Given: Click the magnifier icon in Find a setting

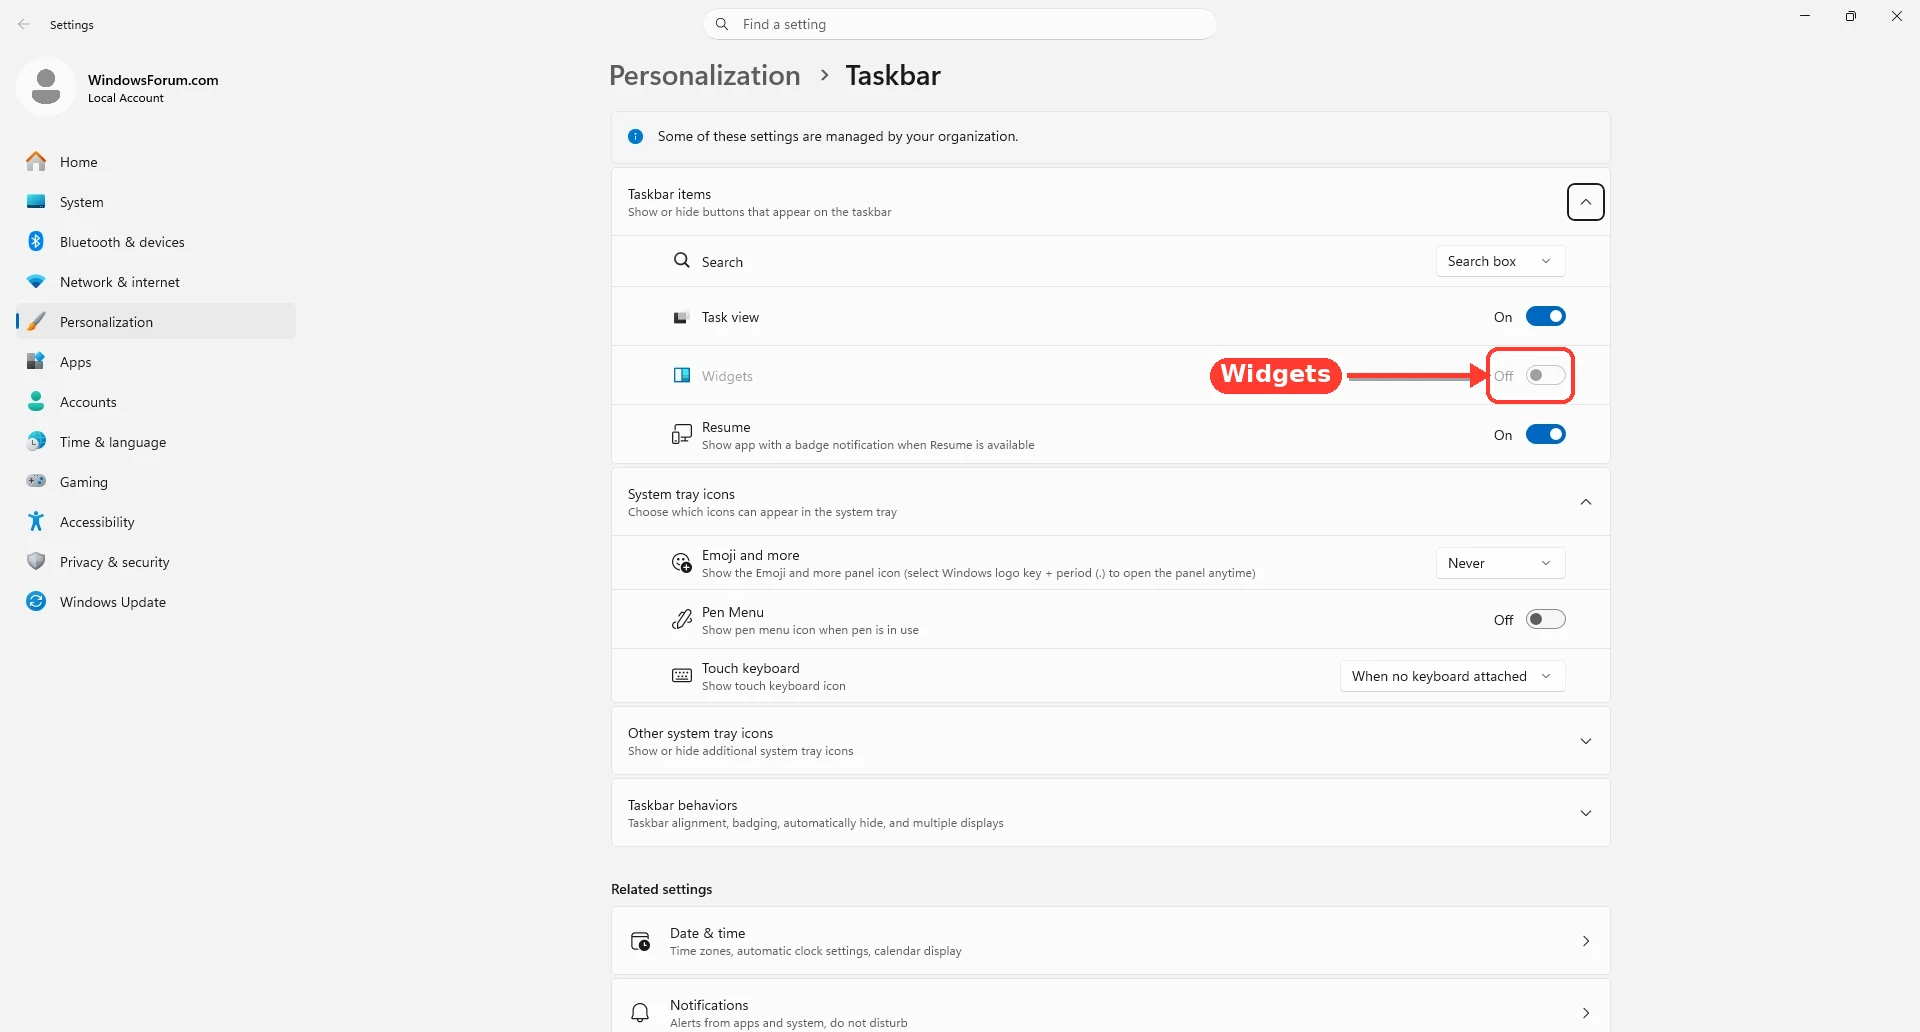Looking at the screenshot, I should pos(722,24).
